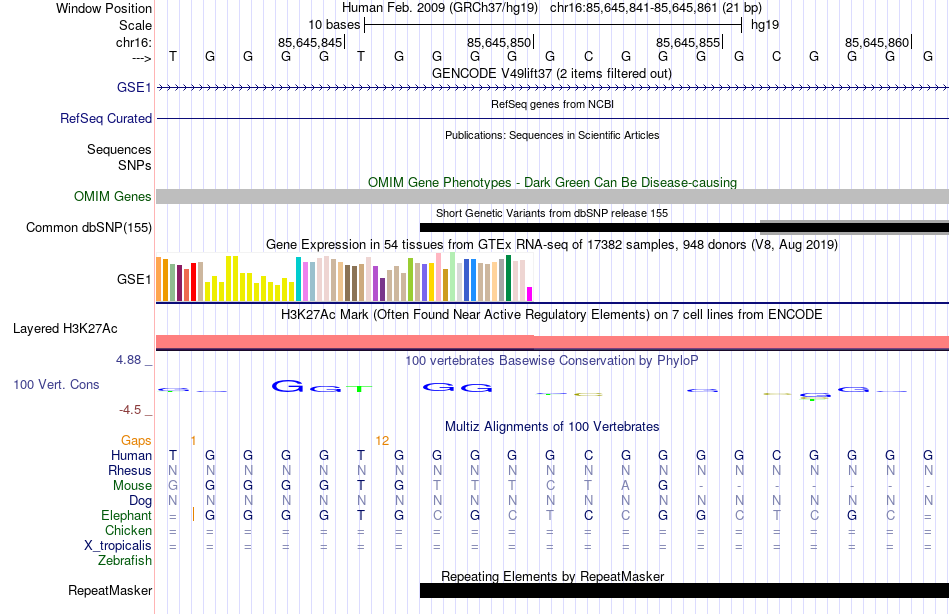Click the orange gap count '12'

tap(382, 441)
